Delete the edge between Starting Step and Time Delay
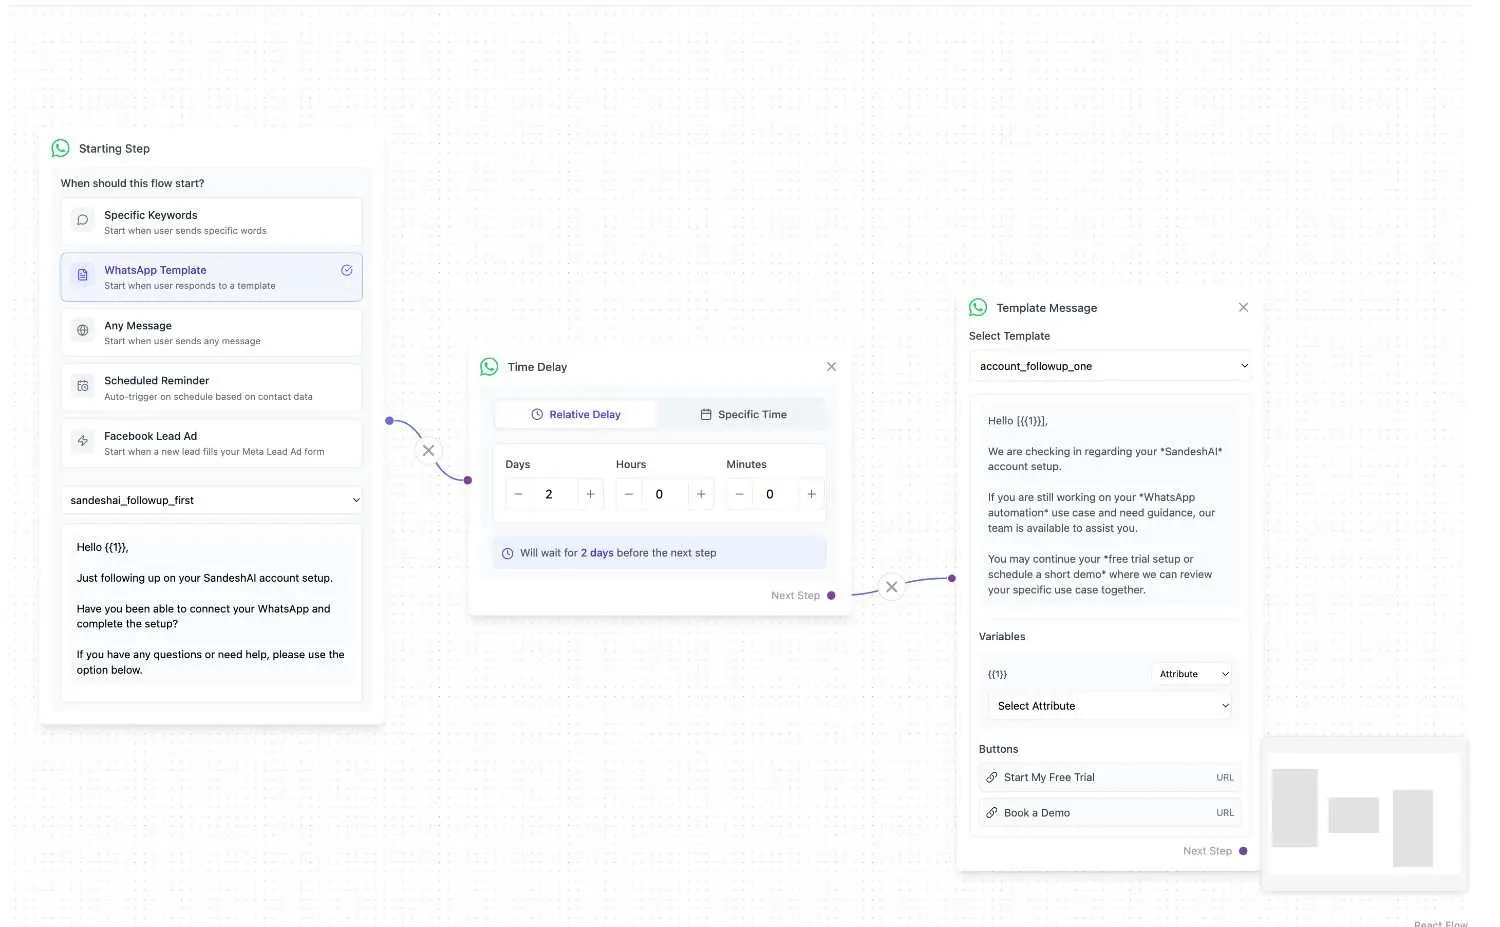 coord(428,451)
